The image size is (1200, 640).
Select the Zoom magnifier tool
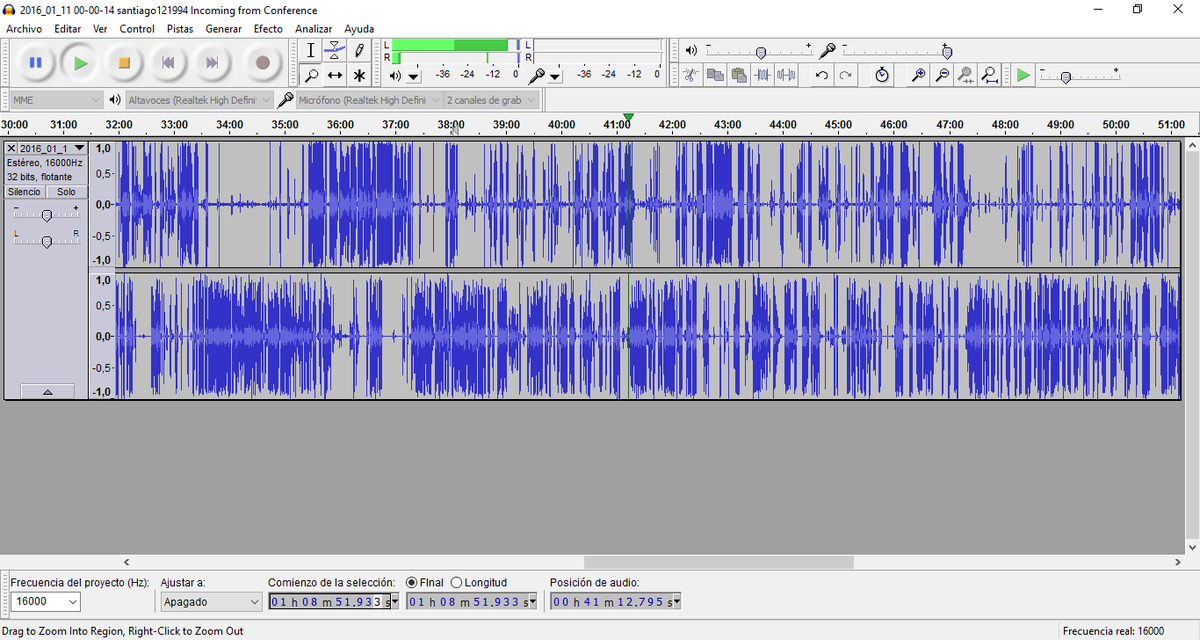pyautogui.click(x=311, y=75)
